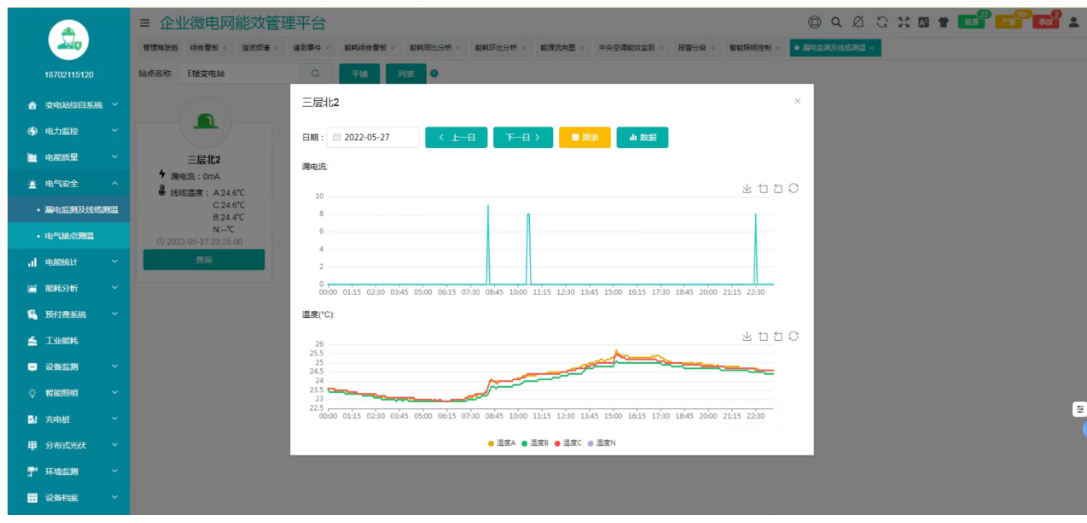Download leakage current chart as image
The height and width of the screenshot is (523, 1087).
tap(746, 188)
